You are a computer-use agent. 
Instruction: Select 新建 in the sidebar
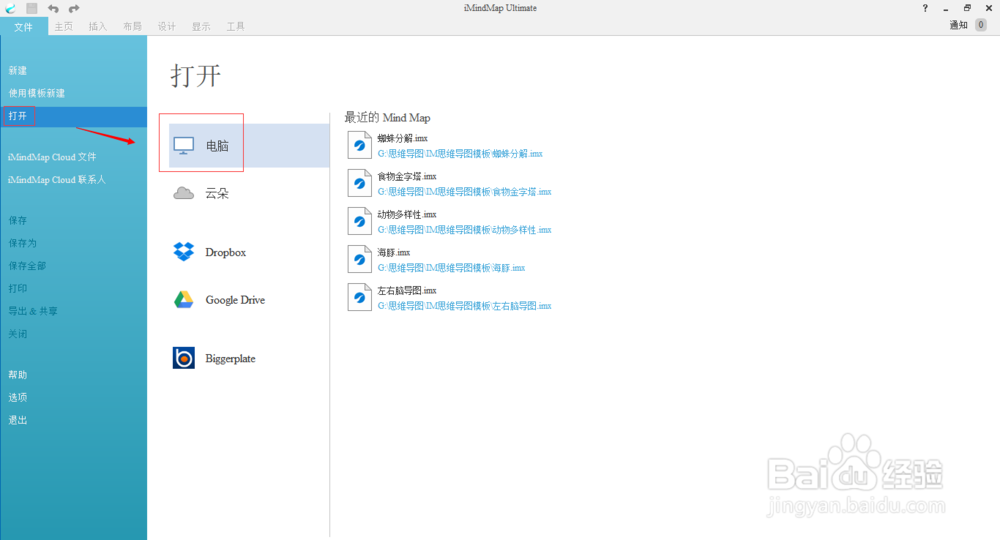(18, 71)
